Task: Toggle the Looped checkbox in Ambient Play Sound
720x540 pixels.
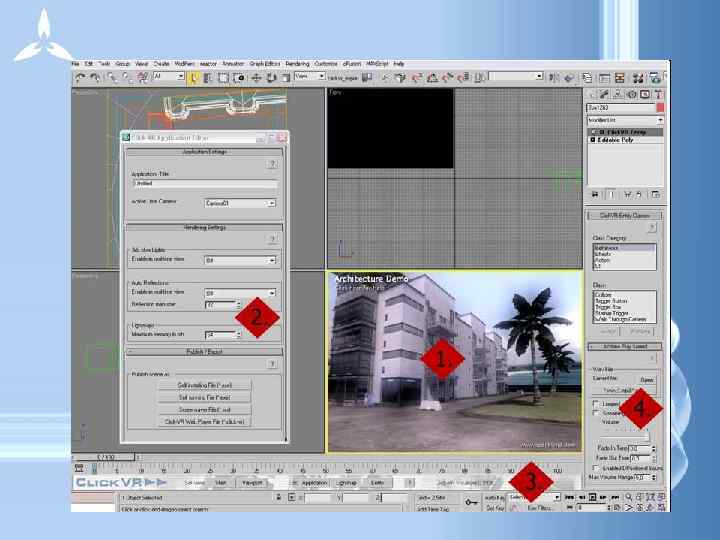Action: (x=596, y=404)
